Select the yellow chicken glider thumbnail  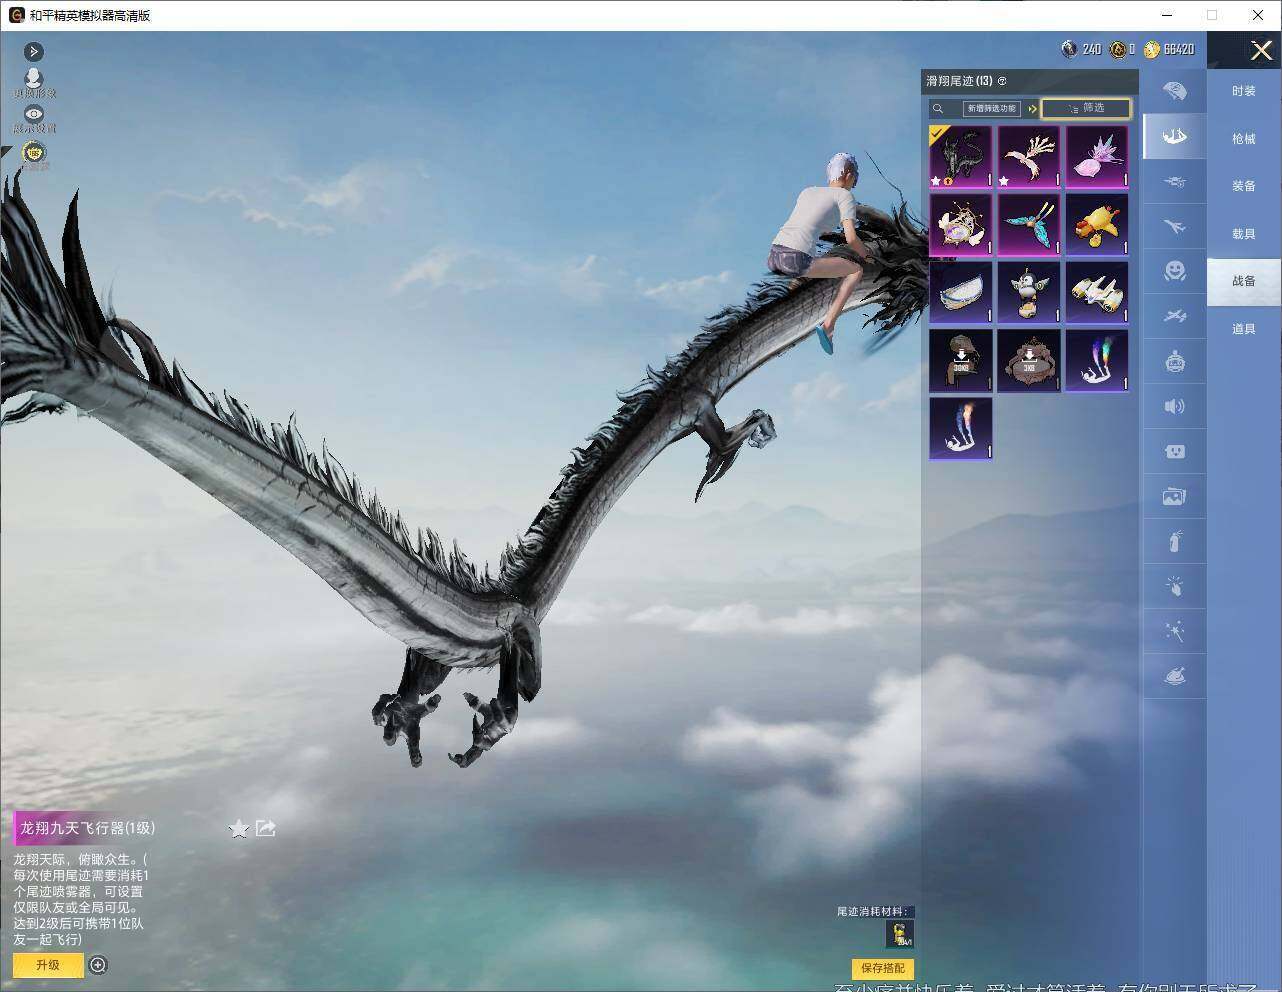pyautogui.click(x=1097, y=224)
